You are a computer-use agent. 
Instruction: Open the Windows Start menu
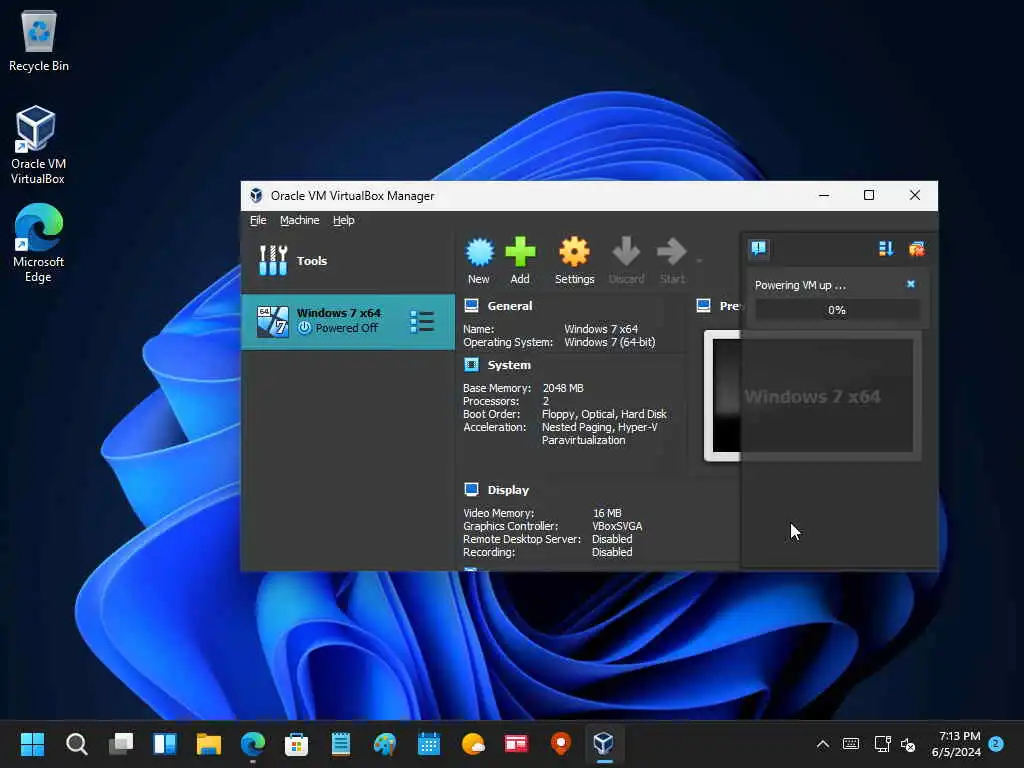point(33,744)
